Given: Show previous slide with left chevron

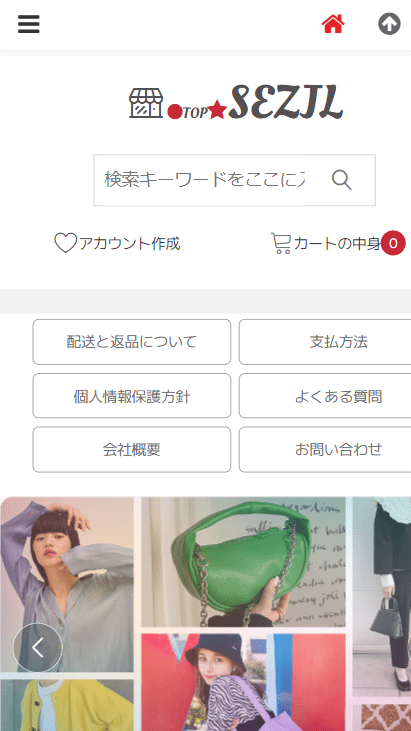Looking at the screenshot, I should pos(38,648).
